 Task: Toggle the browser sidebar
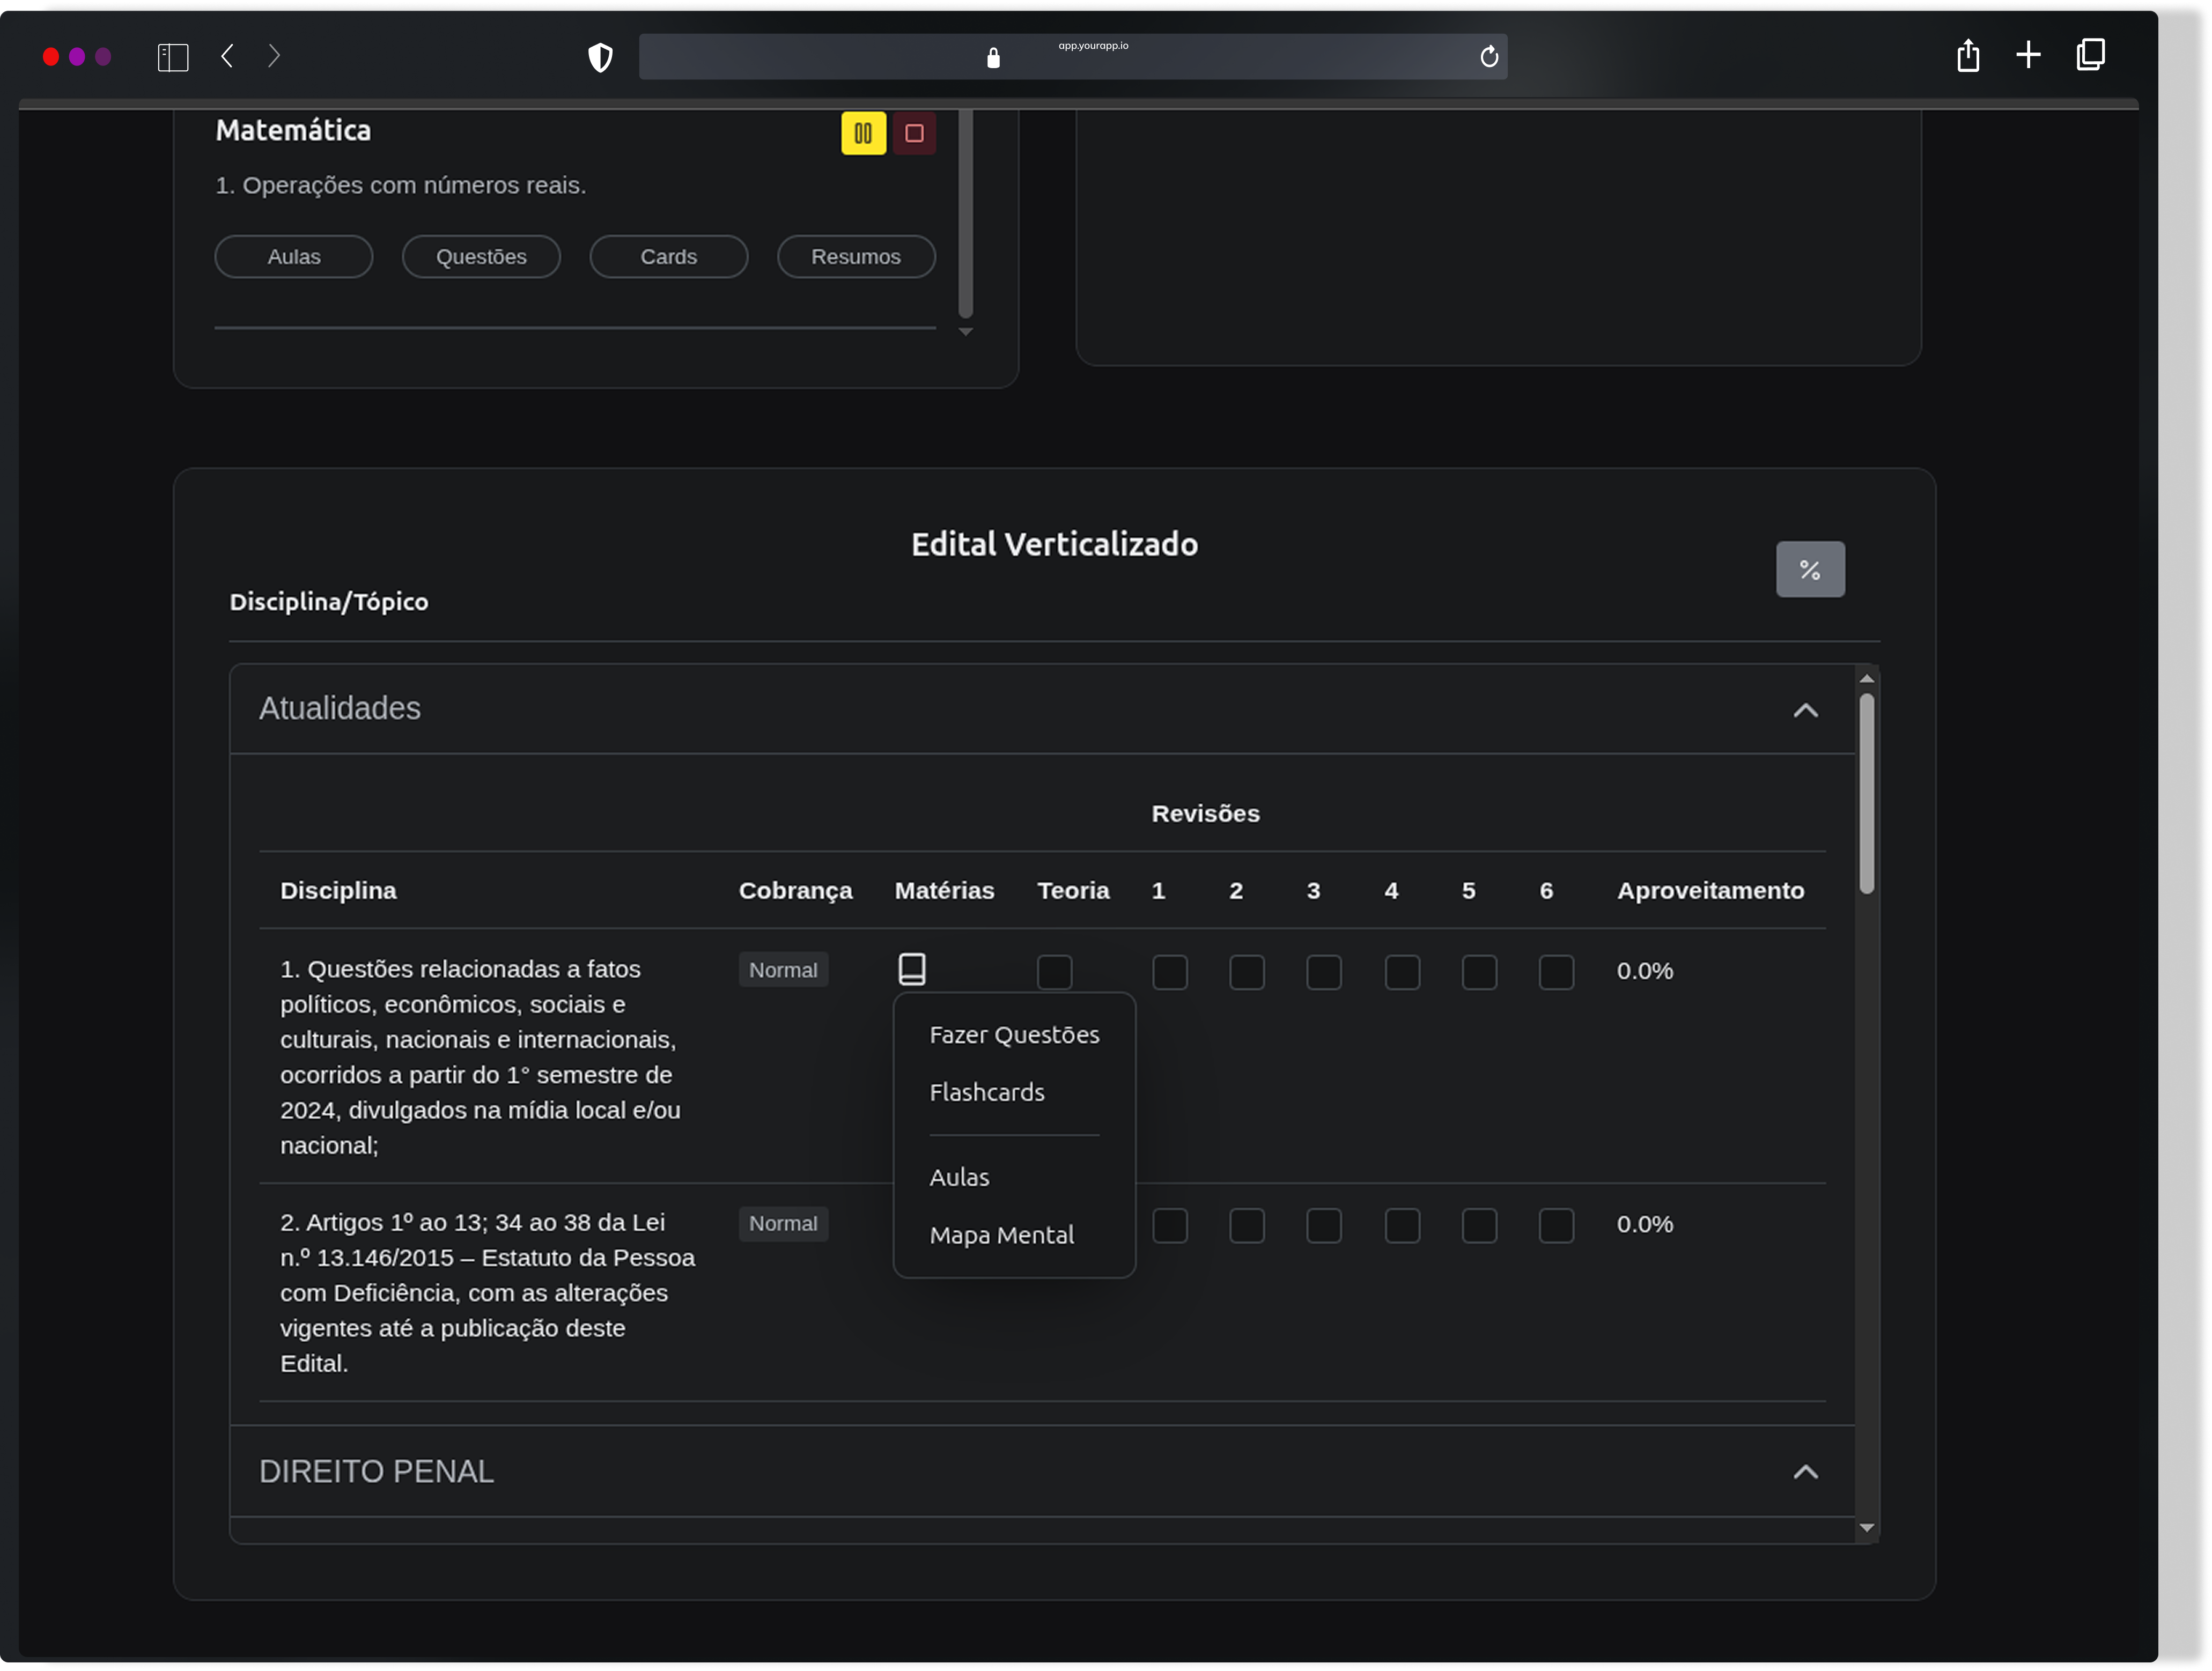pos(173,57)
